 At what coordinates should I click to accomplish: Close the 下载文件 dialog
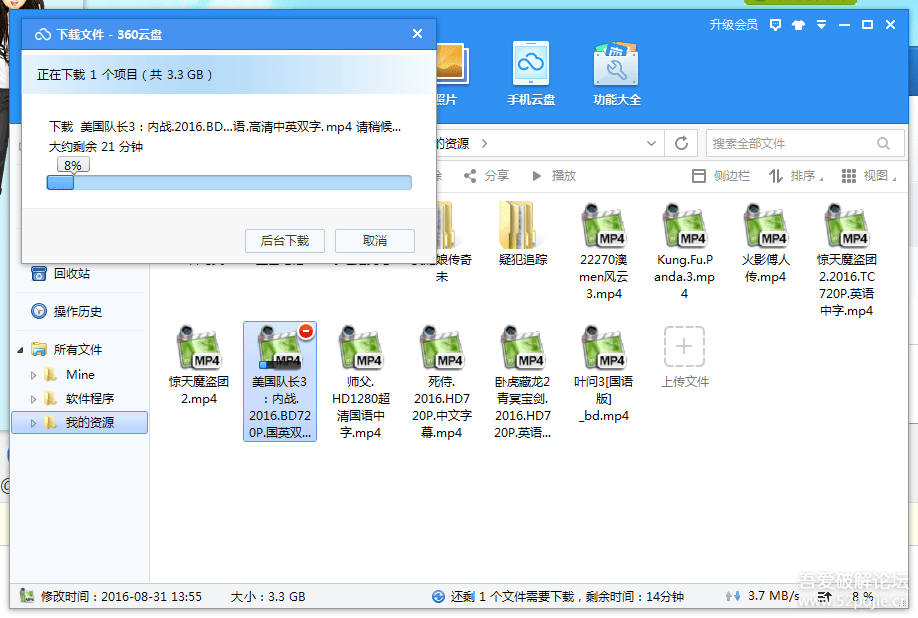(x=417, y=34)
